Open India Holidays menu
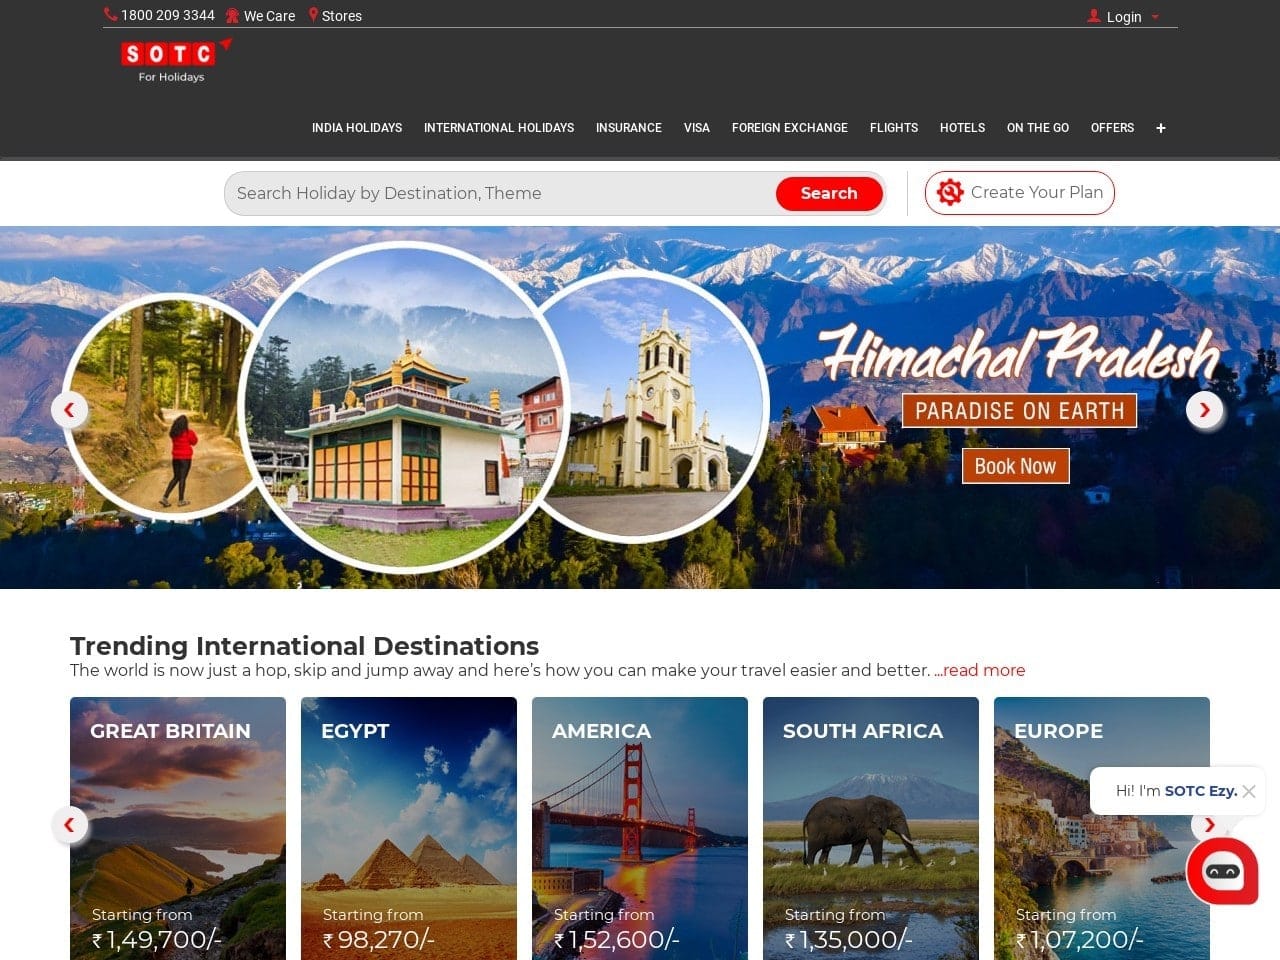This screenshot has width=1280, height=960. [357, 128]
